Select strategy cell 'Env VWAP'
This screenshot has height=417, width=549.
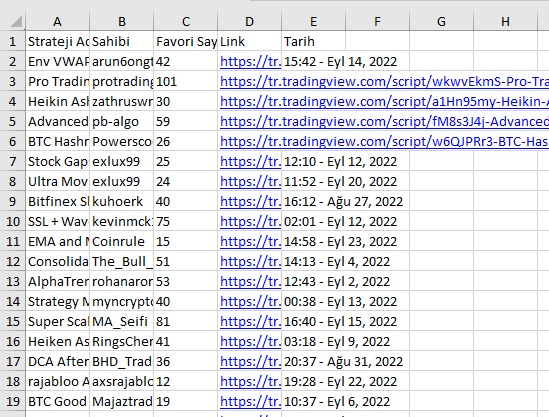[x=57, y=62]
